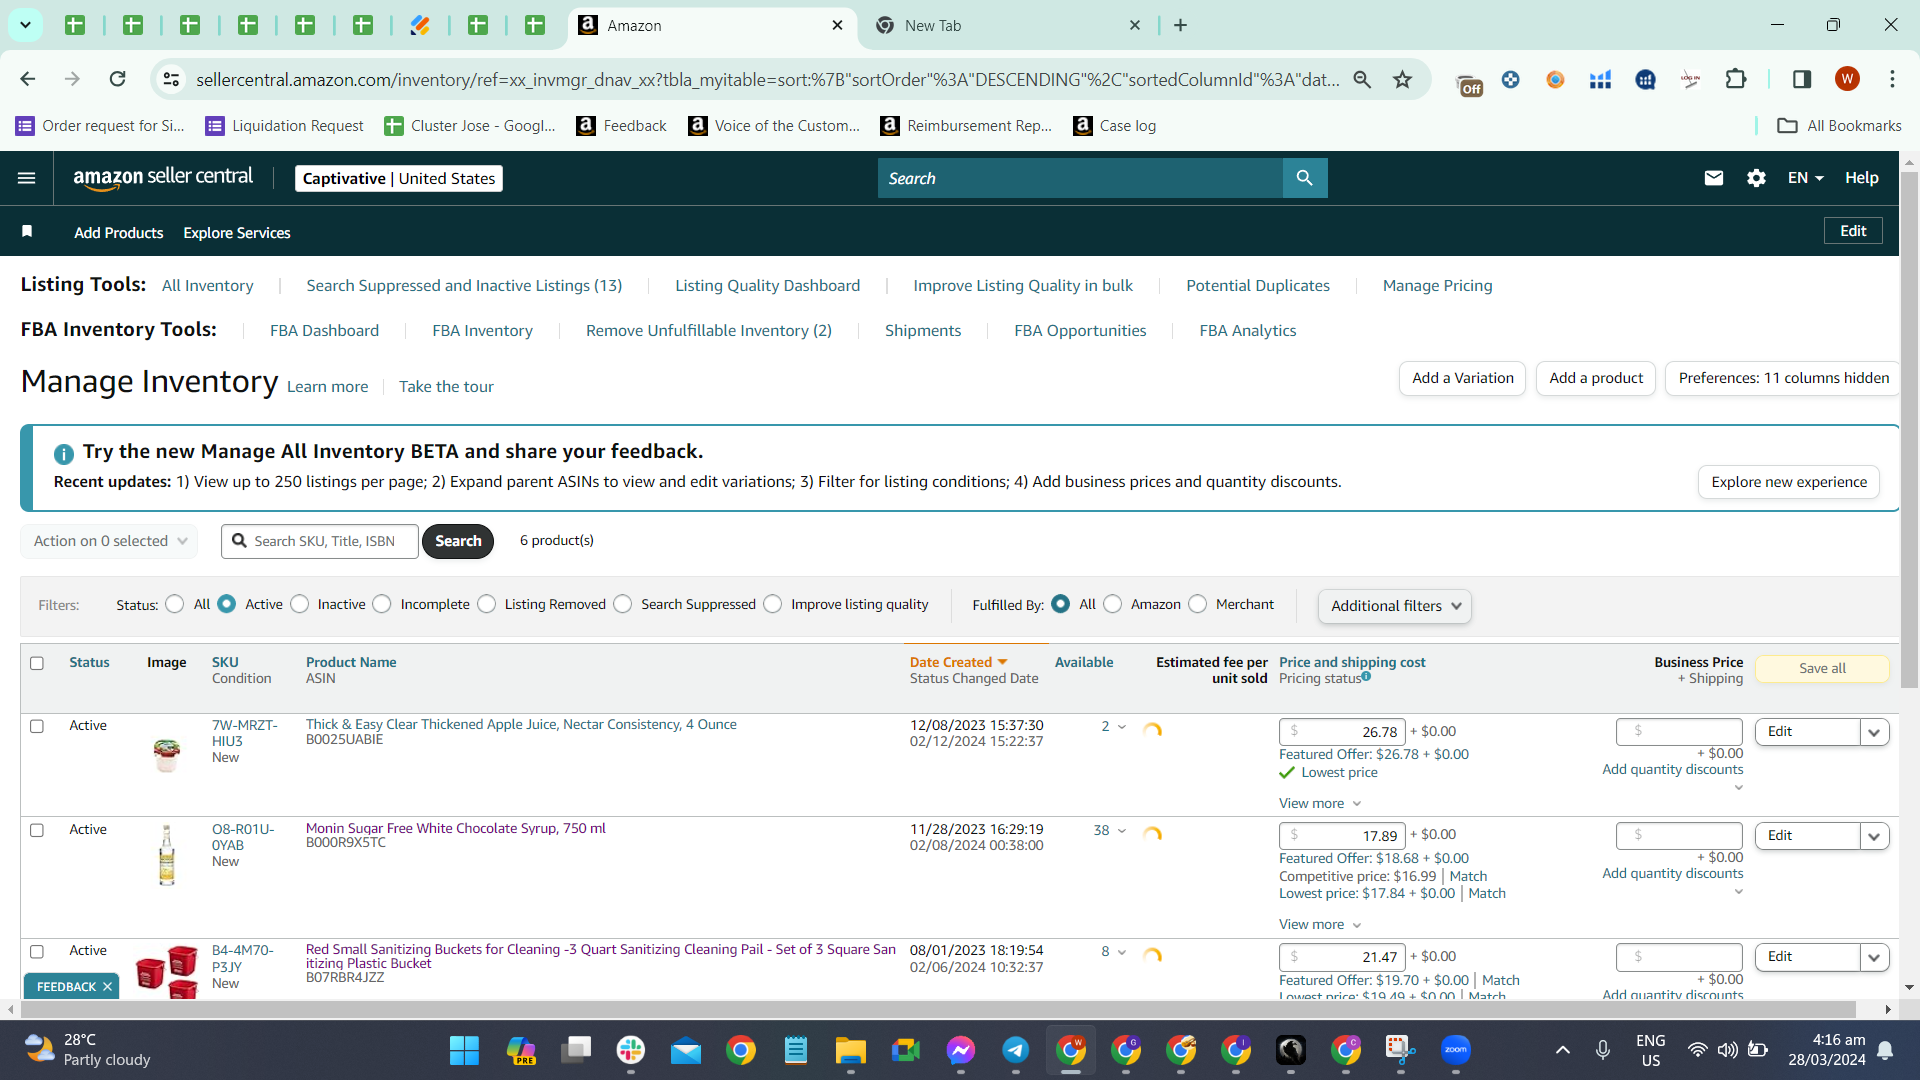Click the Monin syrup product thumbnail
The height and width of the screenshot is (1080, 1920).
[167, 855]
